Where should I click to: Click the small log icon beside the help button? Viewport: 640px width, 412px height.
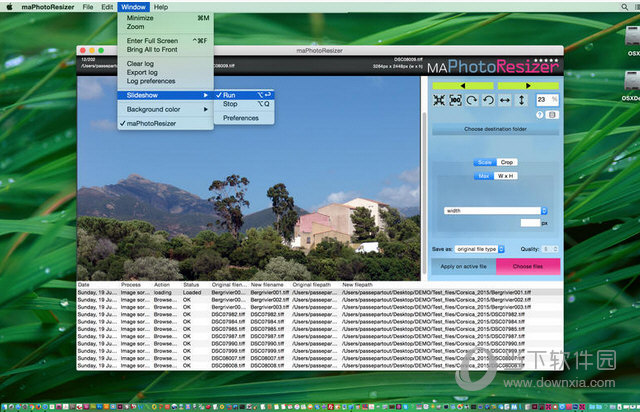[x=552, y=115]
